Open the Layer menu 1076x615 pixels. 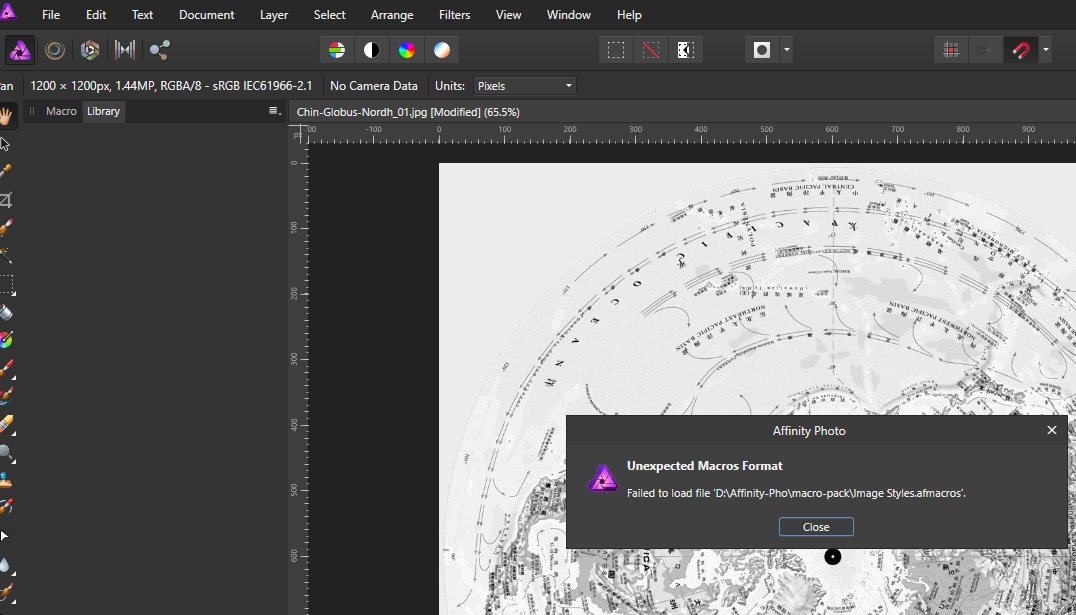point(274,14)
